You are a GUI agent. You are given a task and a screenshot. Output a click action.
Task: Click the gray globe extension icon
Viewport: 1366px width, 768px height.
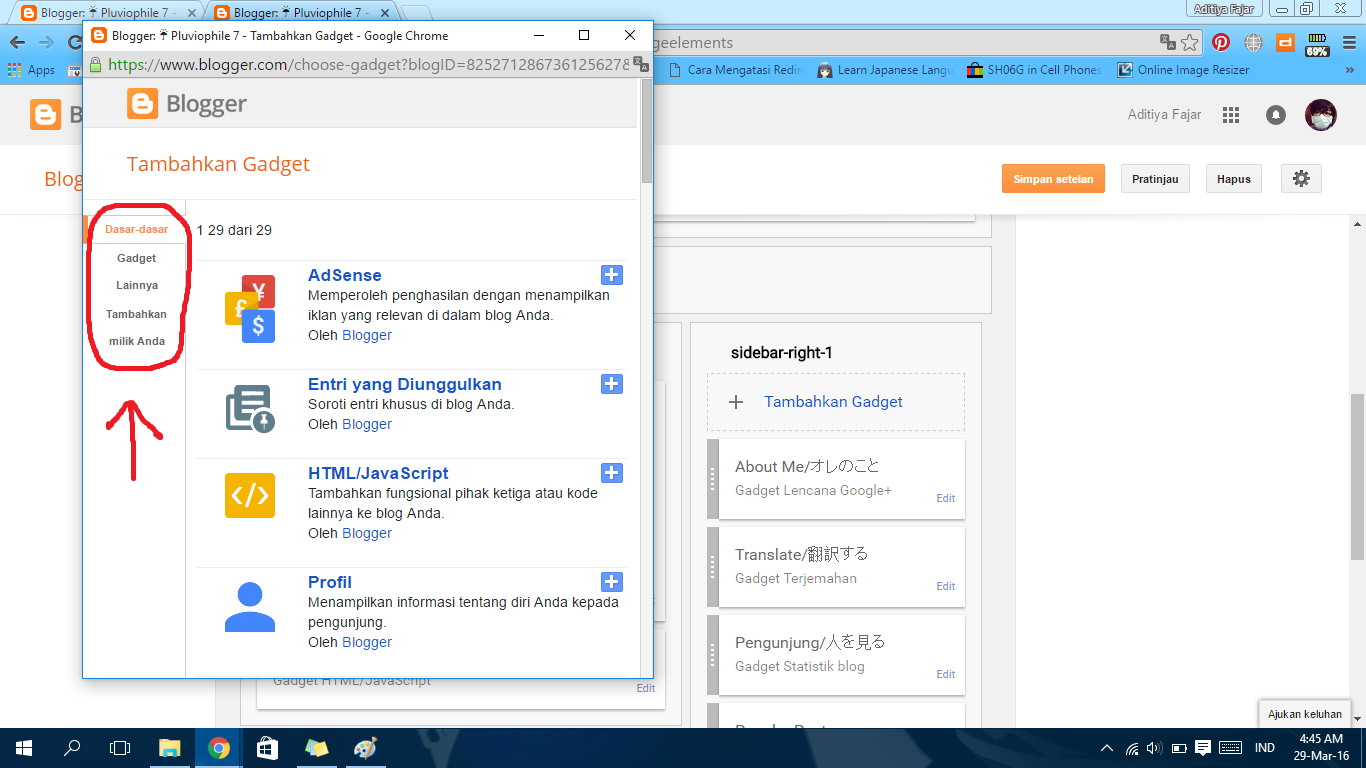coord(1253,42)
